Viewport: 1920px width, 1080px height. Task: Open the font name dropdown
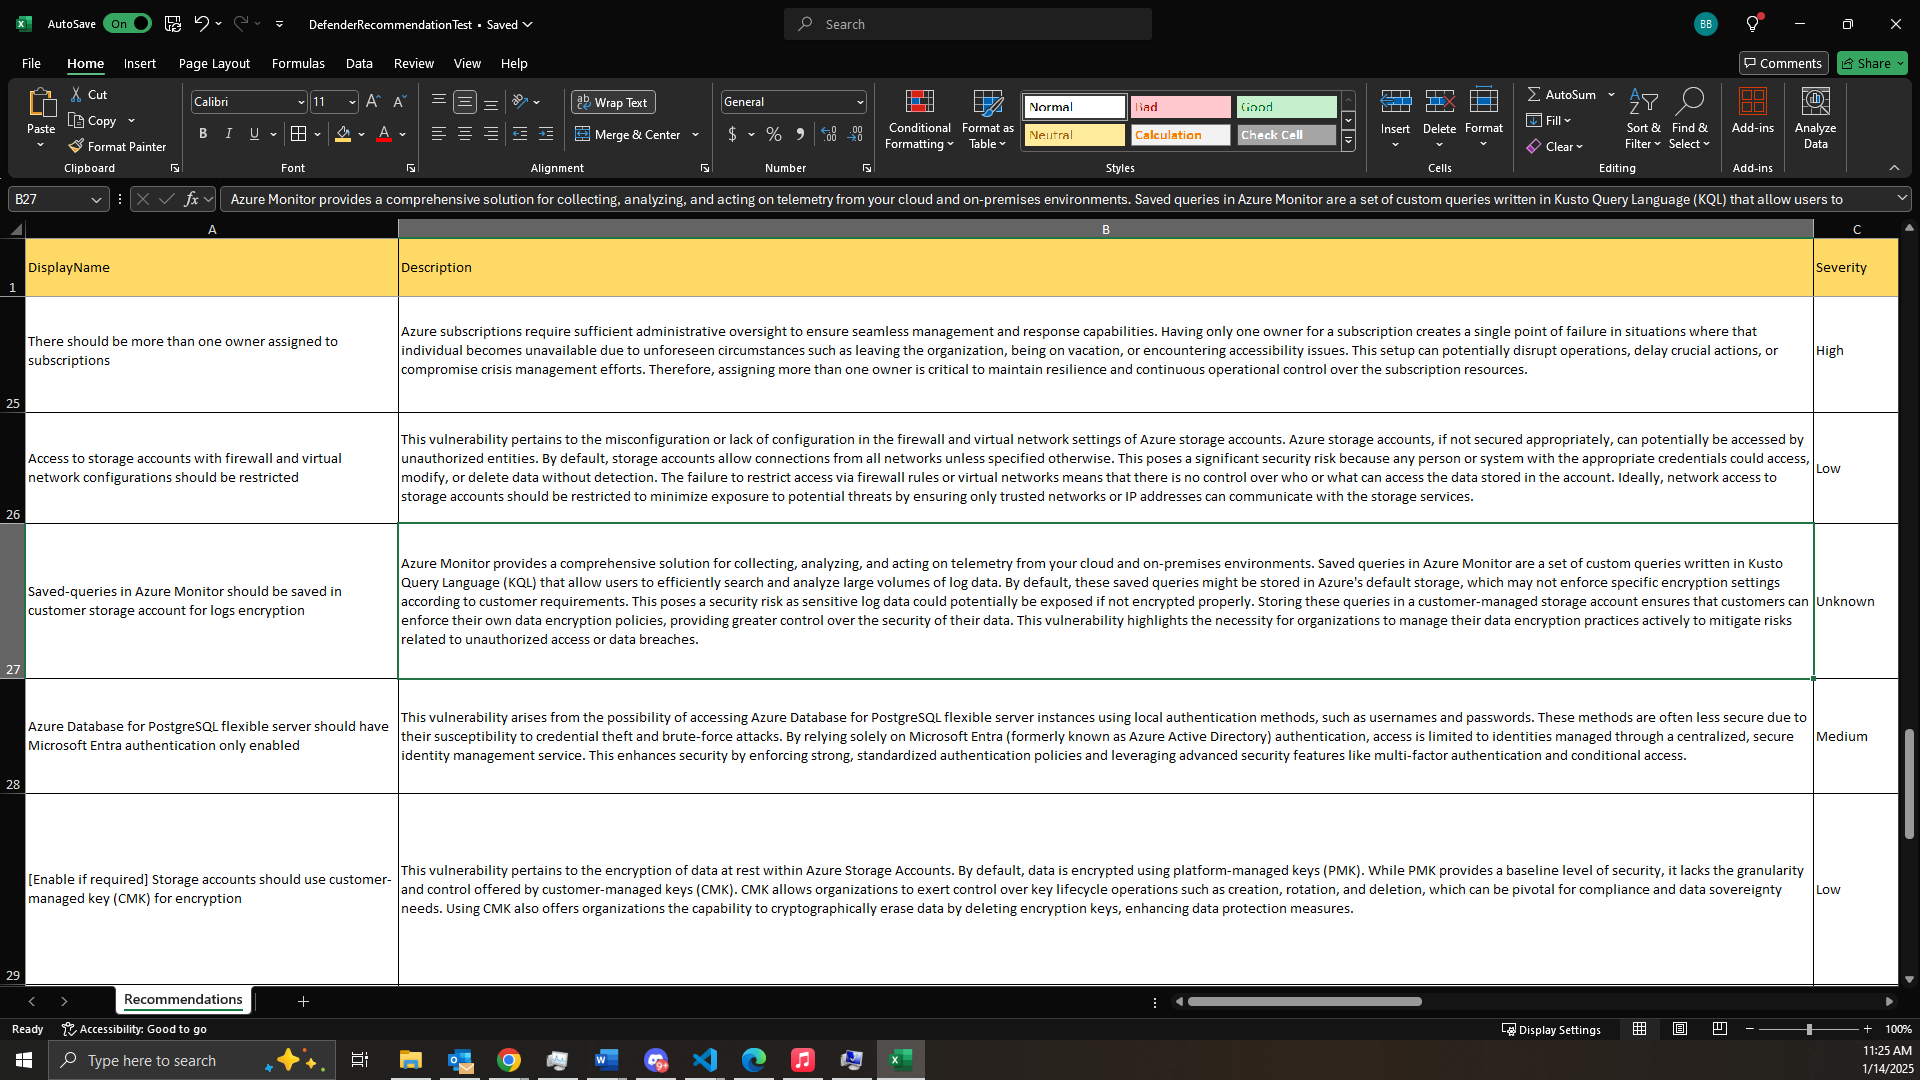[x=300, y=101]
